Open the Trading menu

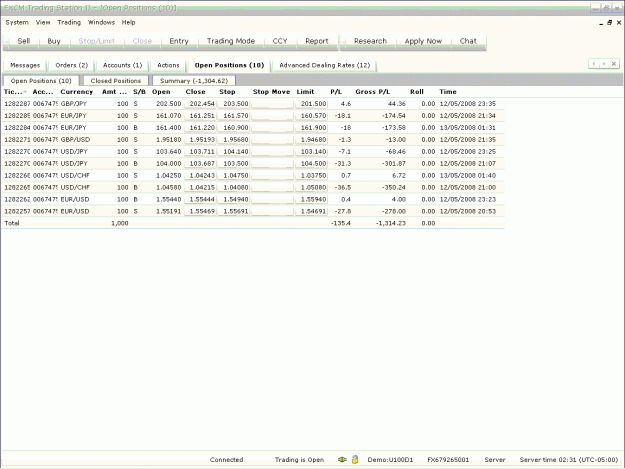pos(69,22)
